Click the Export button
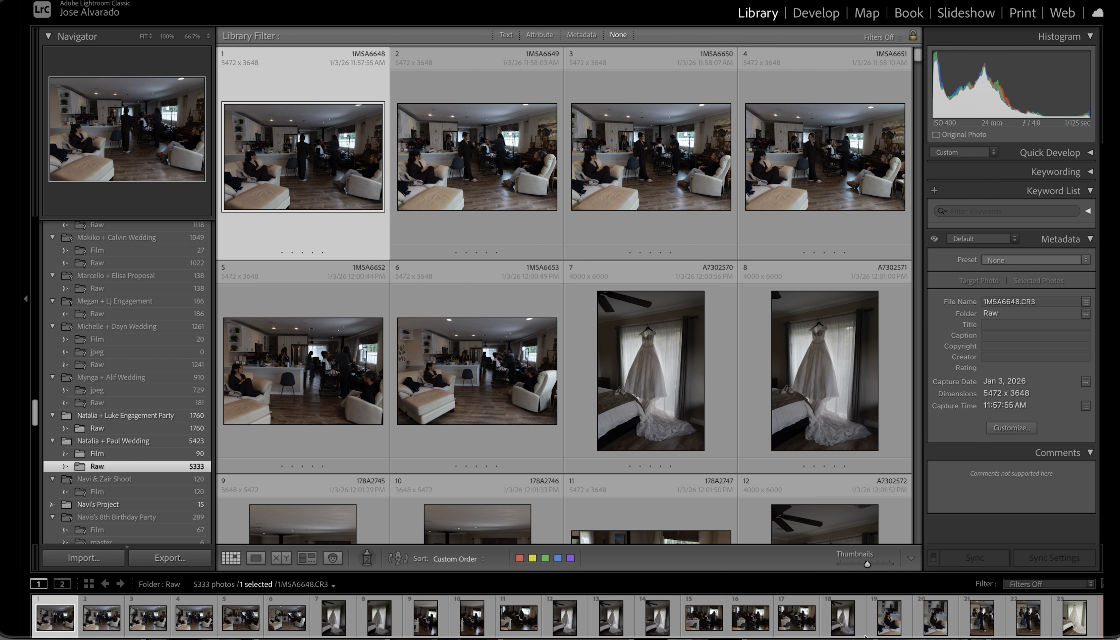This screenshot has width=1120, height=640. click(x=170, y=558)
